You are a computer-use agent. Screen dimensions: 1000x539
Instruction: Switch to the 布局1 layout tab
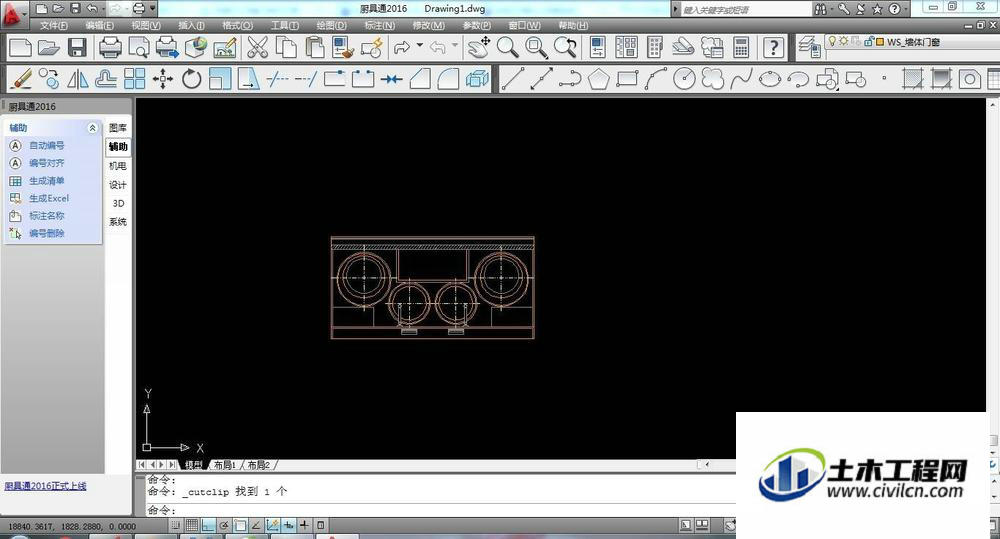[224, 465]
